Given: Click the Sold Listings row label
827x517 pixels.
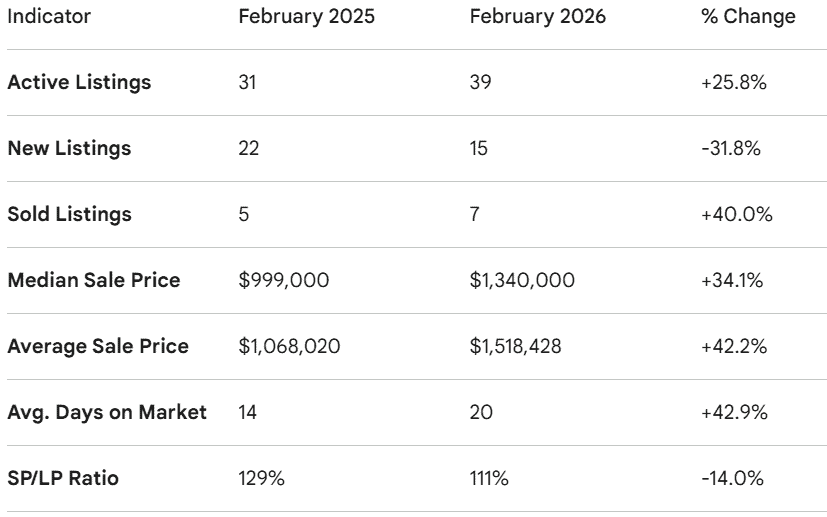Looking at the screenshot, I should point(69,214).
